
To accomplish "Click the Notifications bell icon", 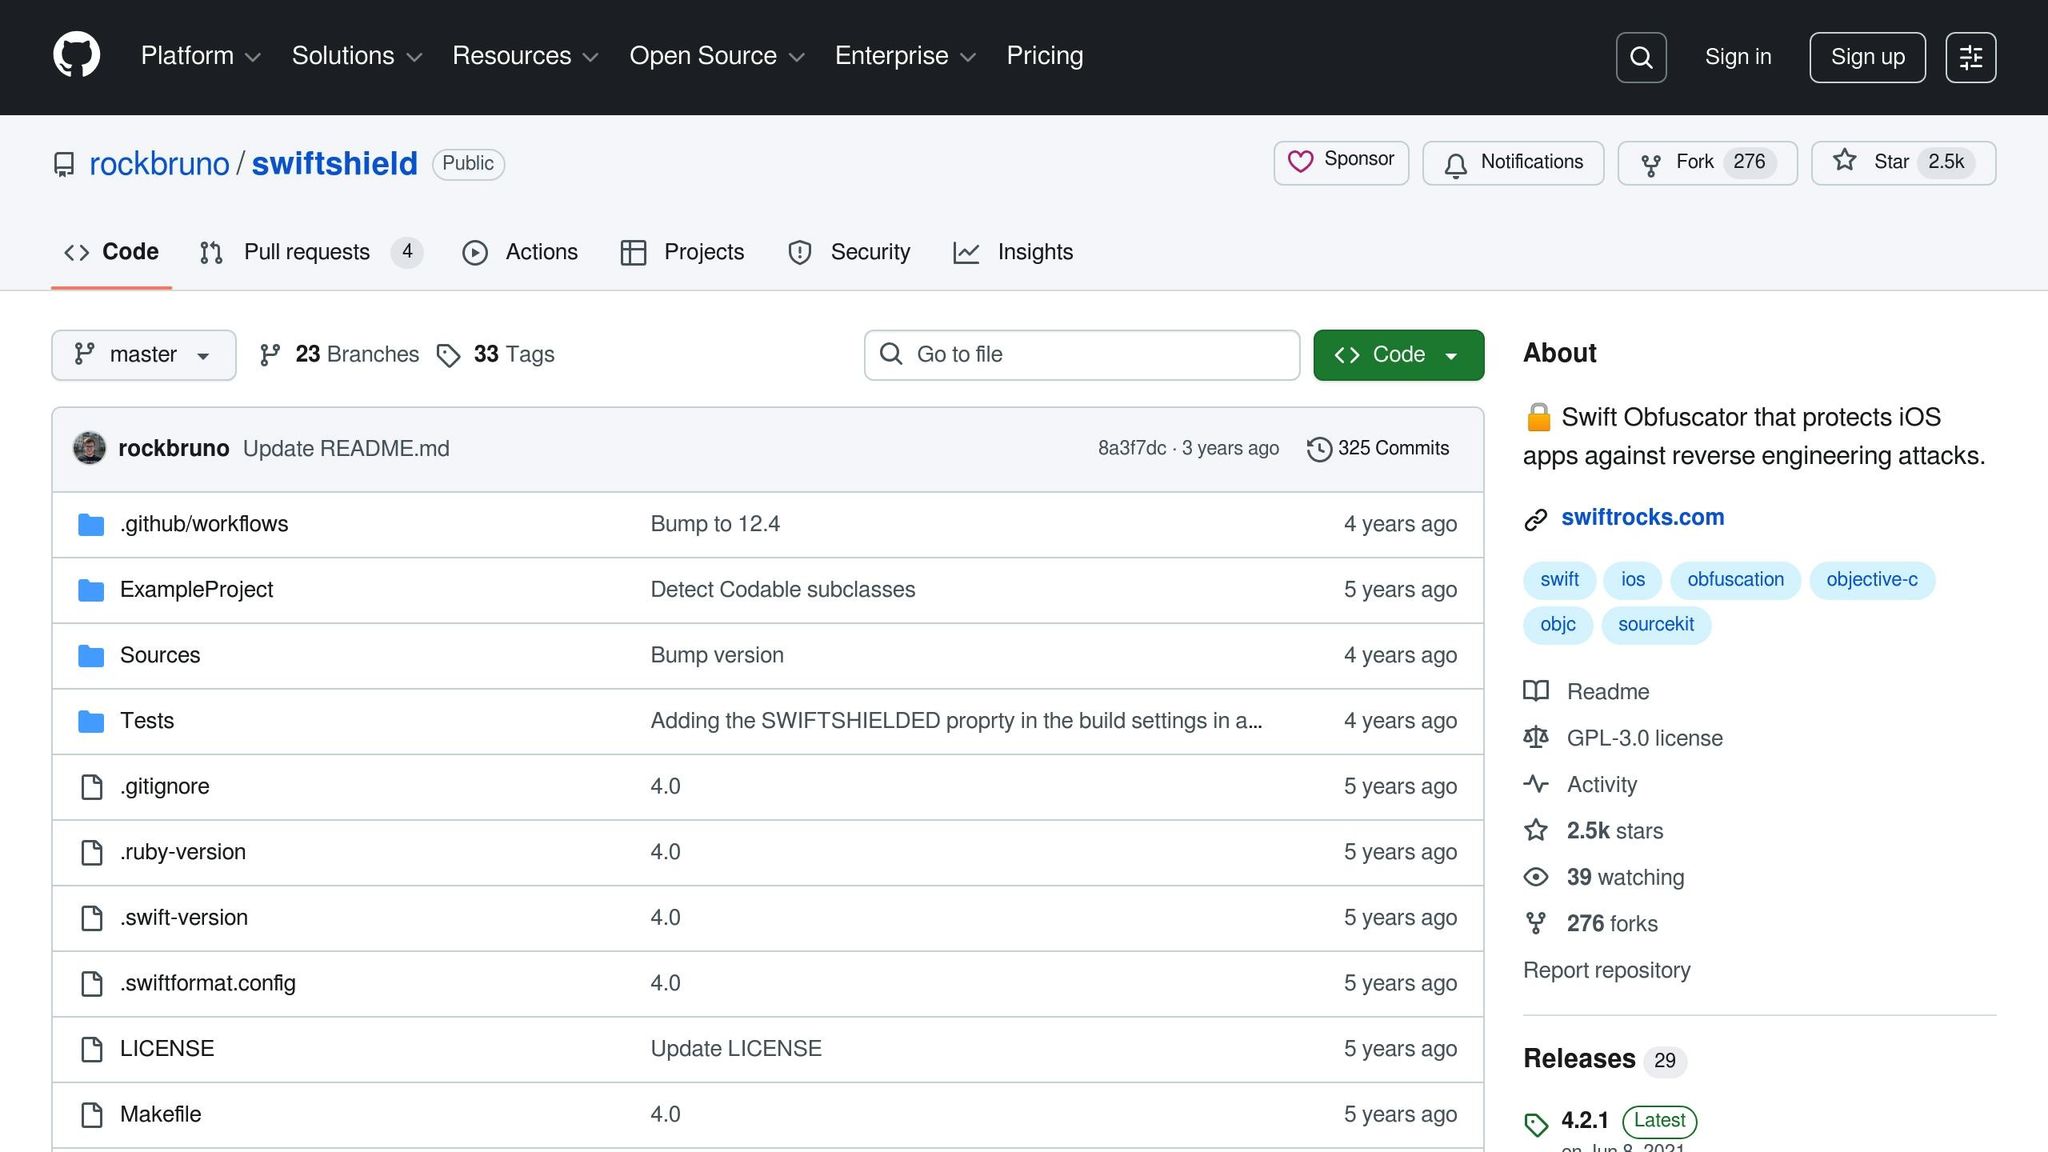I will coord(1455,164).
